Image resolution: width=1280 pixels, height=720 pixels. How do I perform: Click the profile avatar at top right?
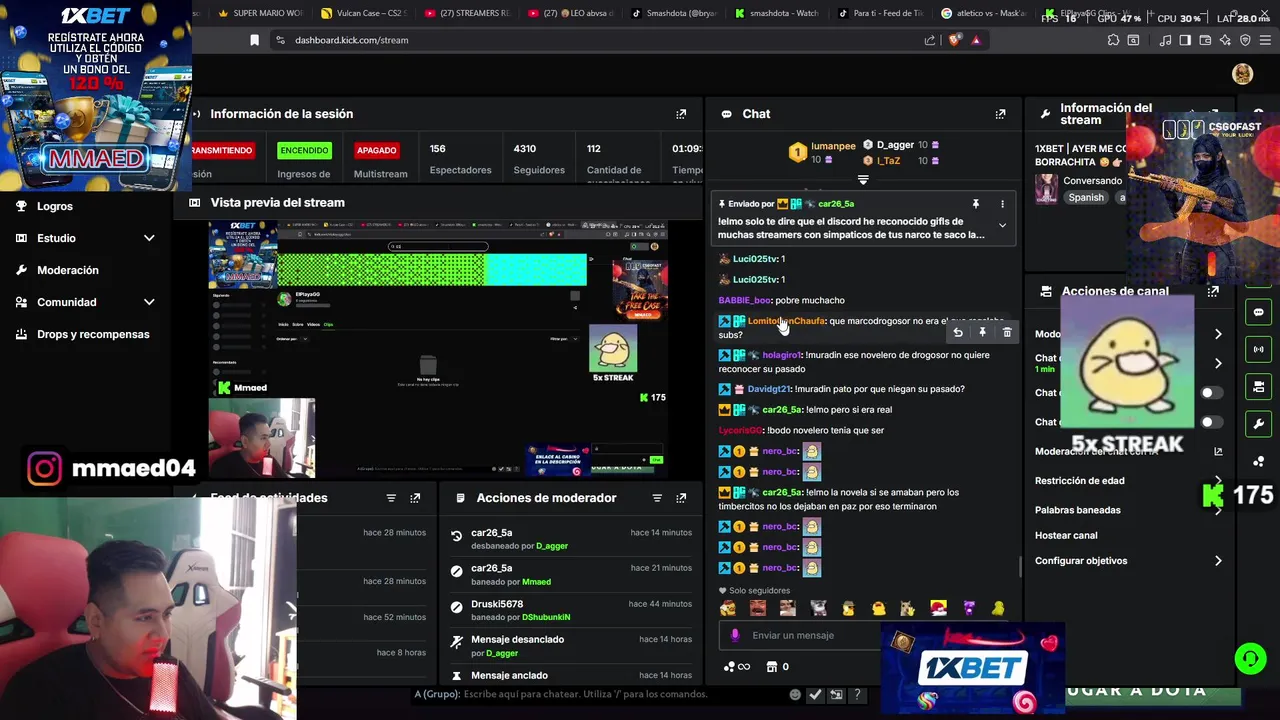pos(1243,74)
